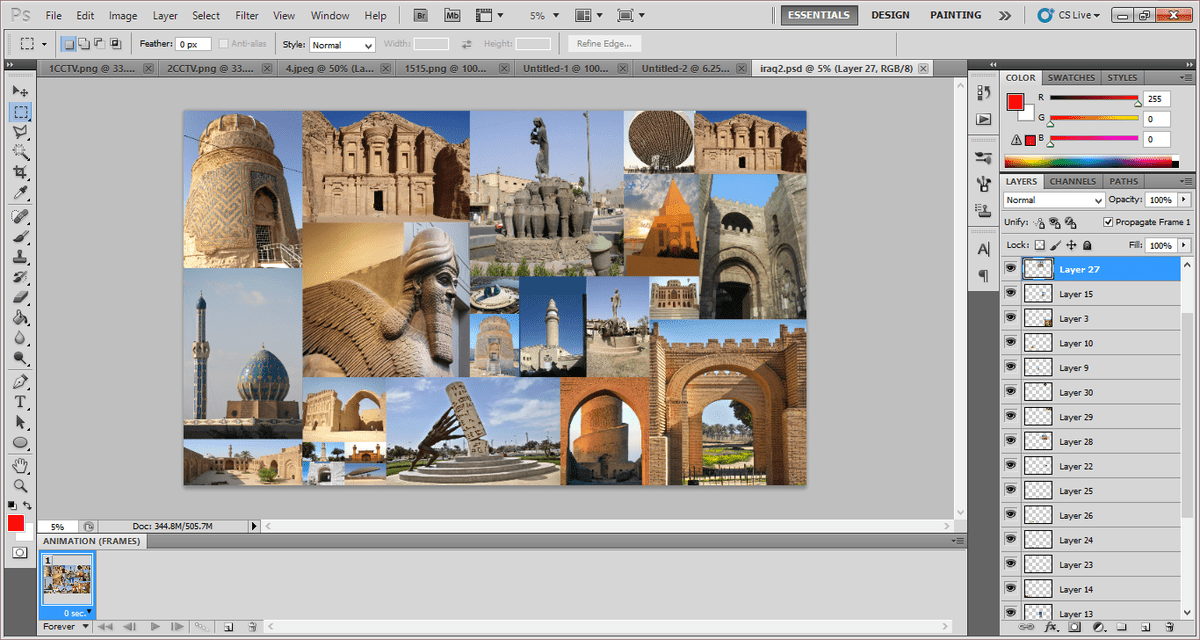Open the Filter menu

[x=246, y=16]
